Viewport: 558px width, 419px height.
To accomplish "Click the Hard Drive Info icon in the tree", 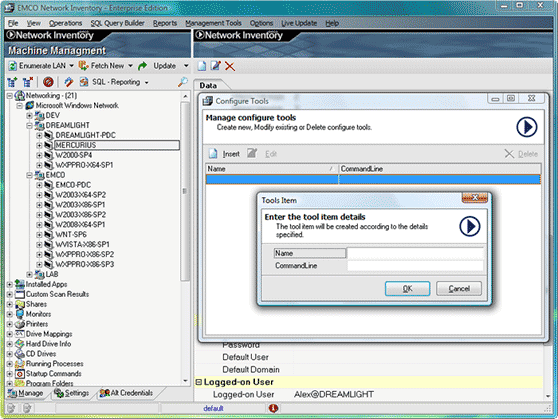I will click(x=20, y=344).
